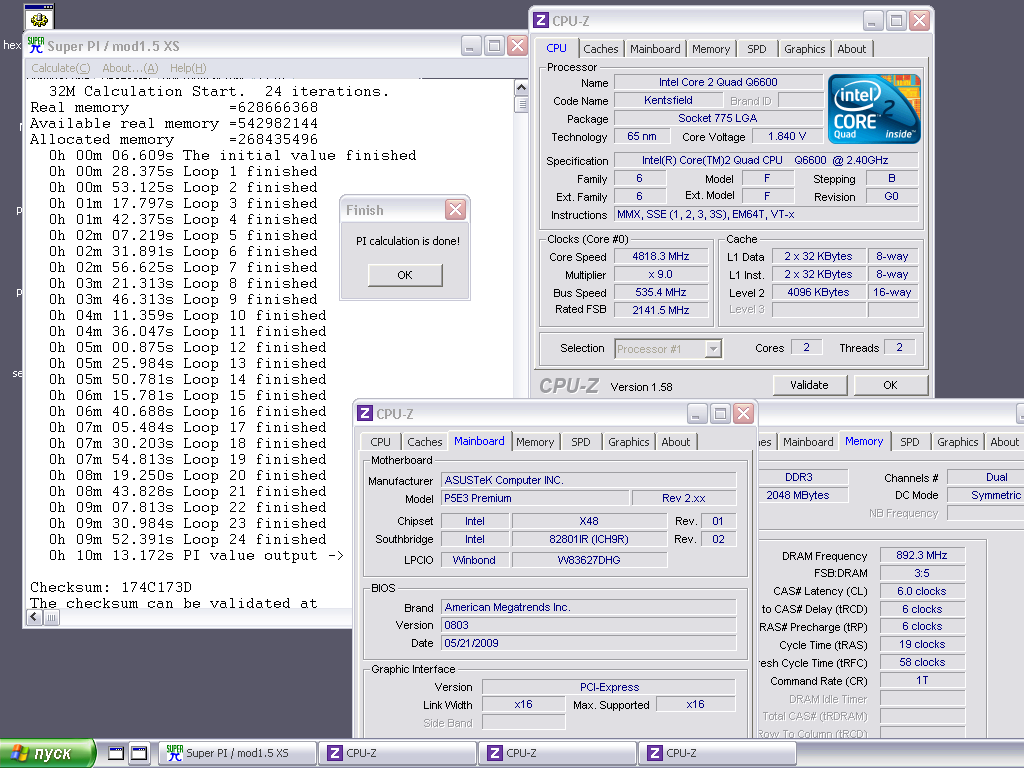Click the Intel Core 2 Quad logo
This screenshot has height=768, width=1024.
tap(874, 109)
